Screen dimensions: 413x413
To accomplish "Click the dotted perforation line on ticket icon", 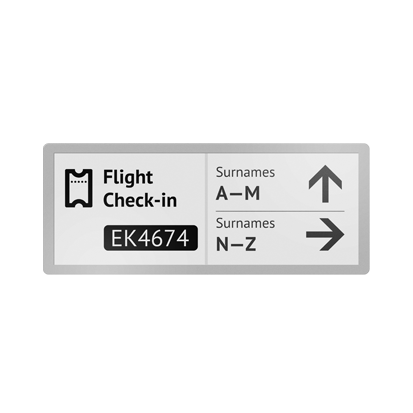I will pos(79,182).
